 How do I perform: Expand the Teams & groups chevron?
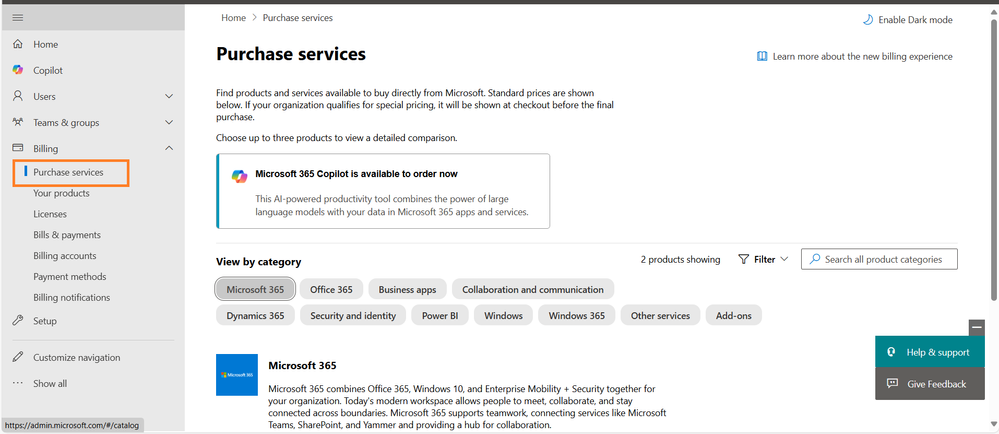(x=169, y=122)
